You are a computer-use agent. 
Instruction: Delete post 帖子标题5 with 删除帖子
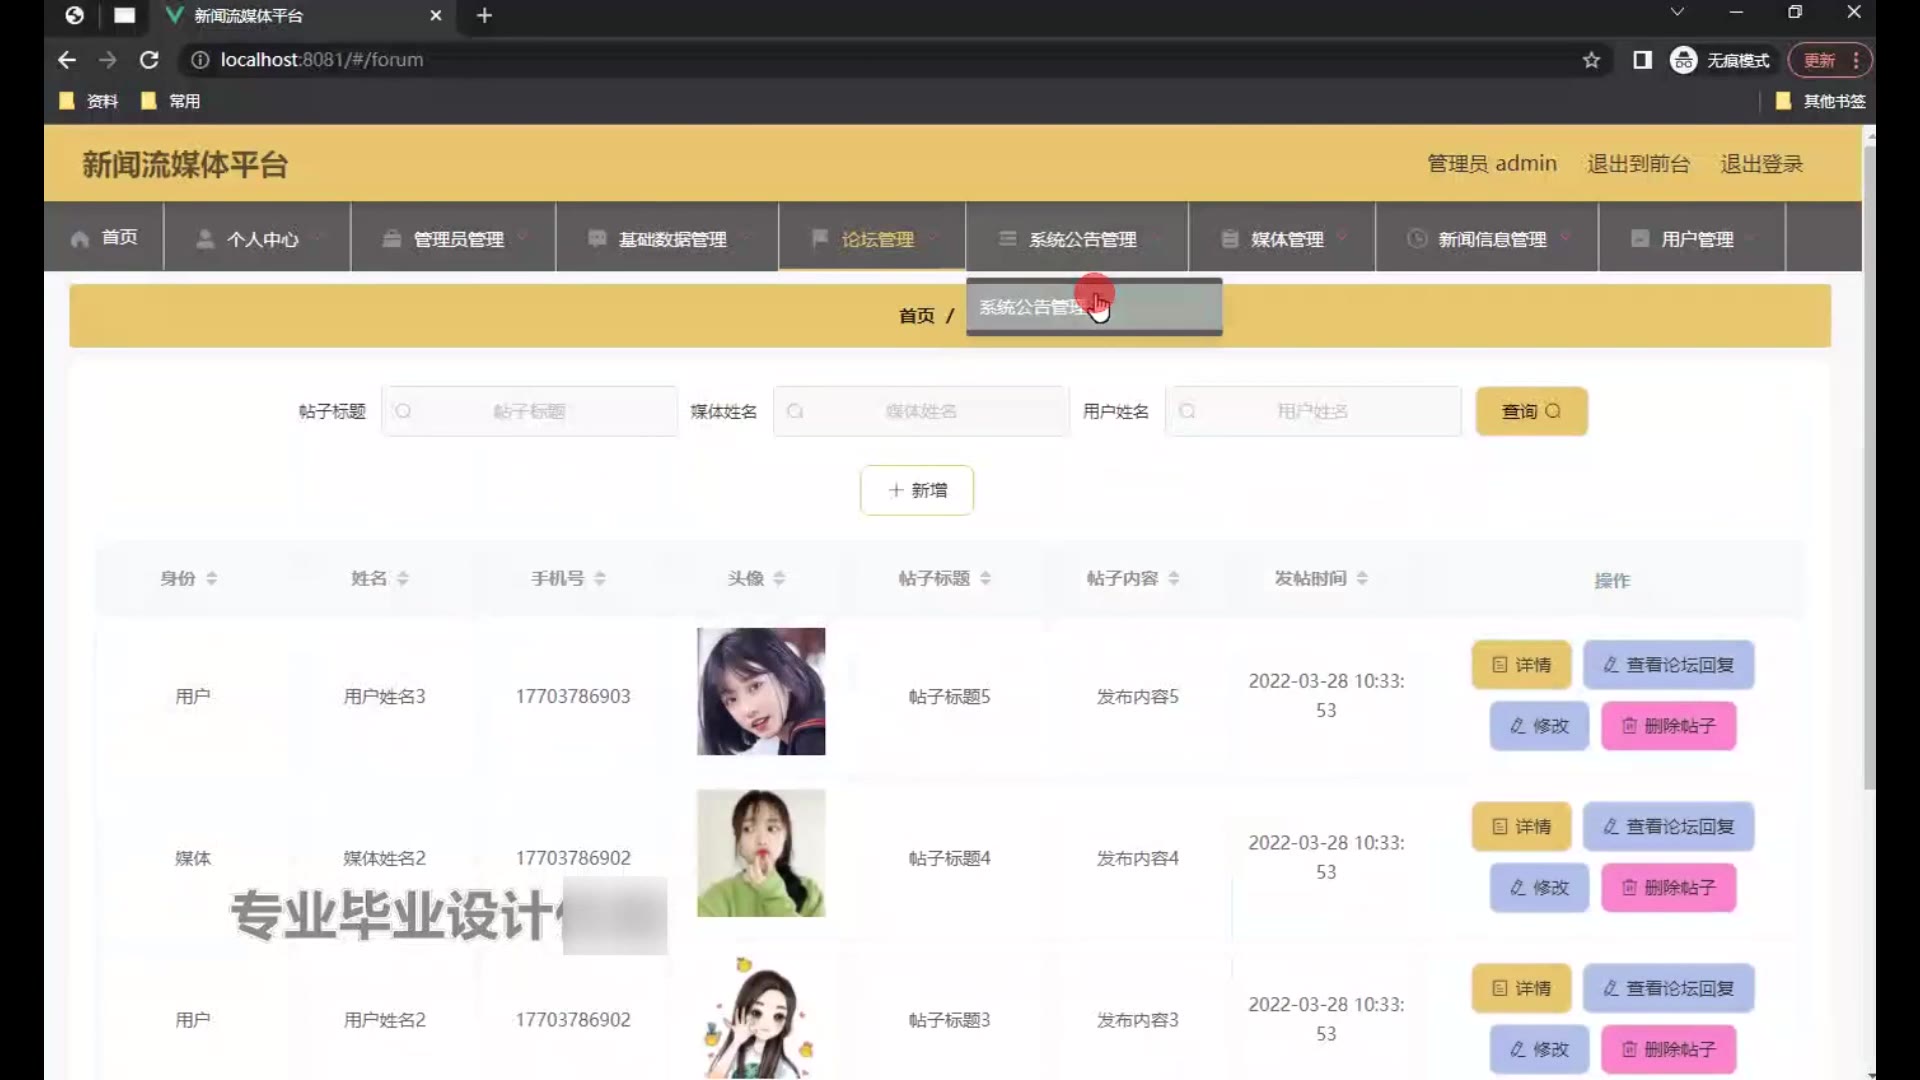1668,726
